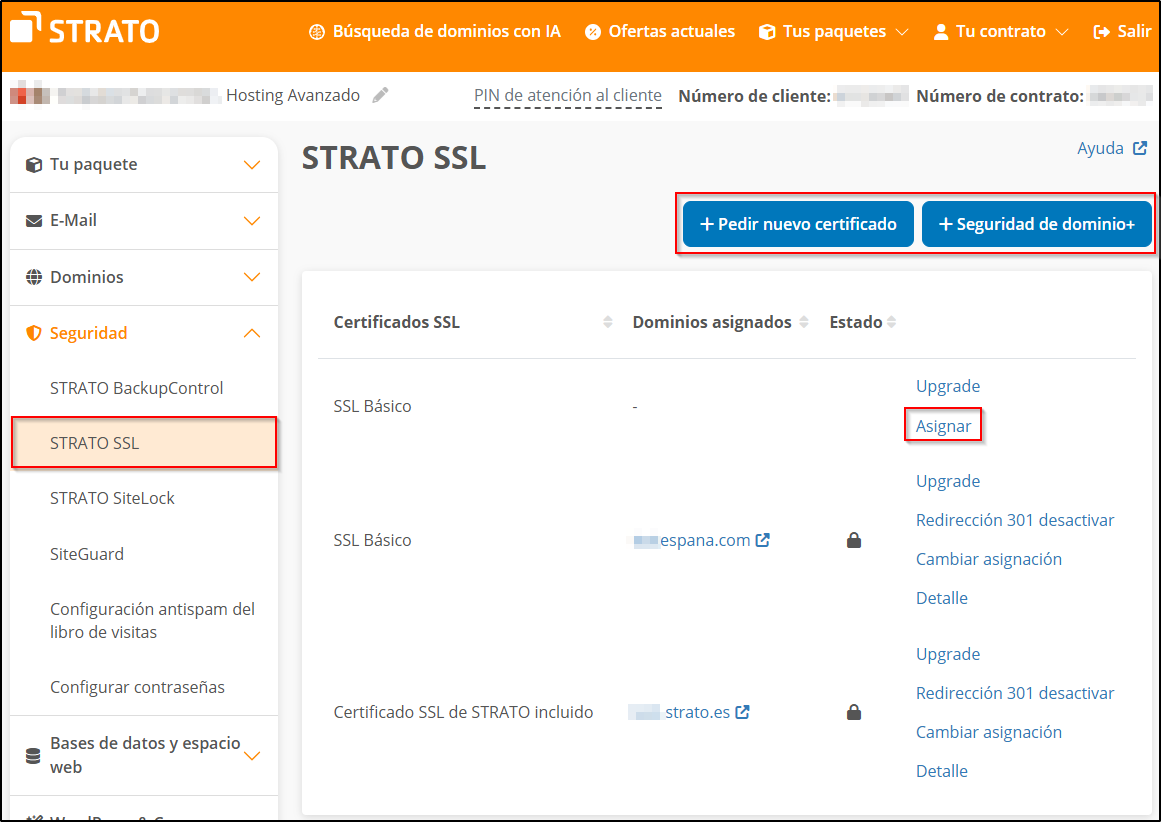
Task: Open the Tu contrato dropdown
Action: click(1000, 31)
